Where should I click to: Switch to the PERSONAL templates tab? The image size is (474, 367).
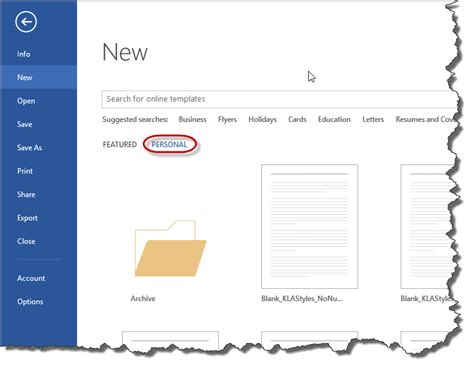tap(169, 145)
